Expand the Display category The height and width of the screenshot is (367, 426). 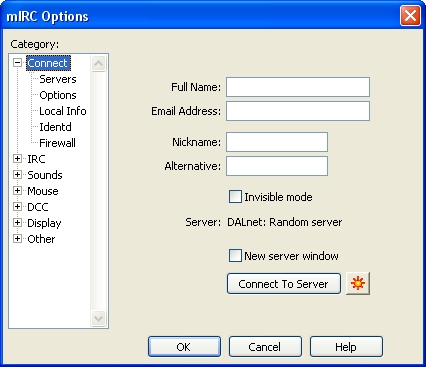pyautogui.click(x=17, y=223)
